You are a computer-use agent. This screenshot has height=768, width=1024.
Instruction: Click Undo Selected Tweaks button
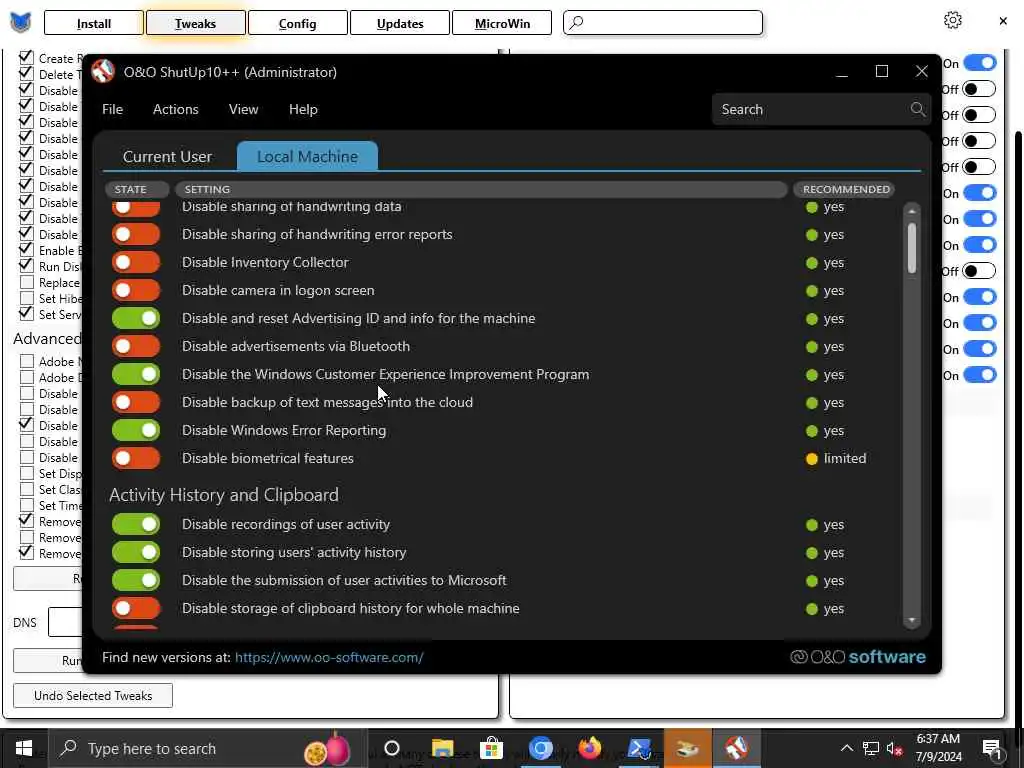[93, 696]
